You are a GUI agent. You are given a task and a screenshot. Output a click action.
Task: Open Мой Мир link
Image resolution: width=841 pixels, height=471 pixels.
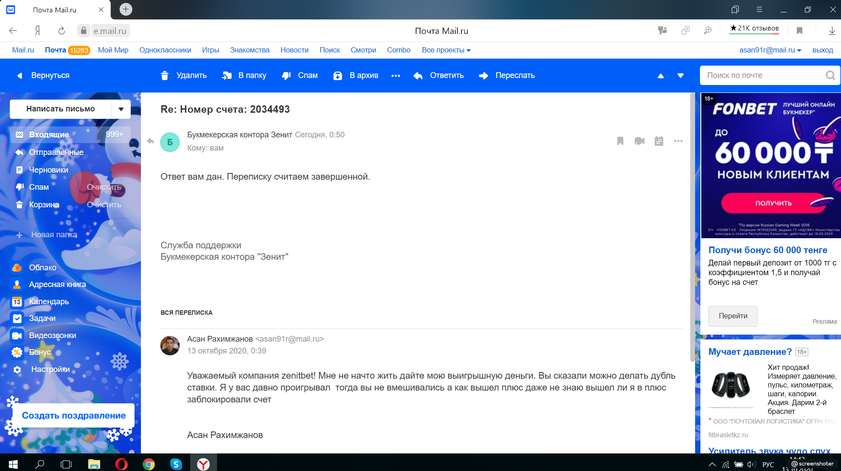click(x=113, y=50)
